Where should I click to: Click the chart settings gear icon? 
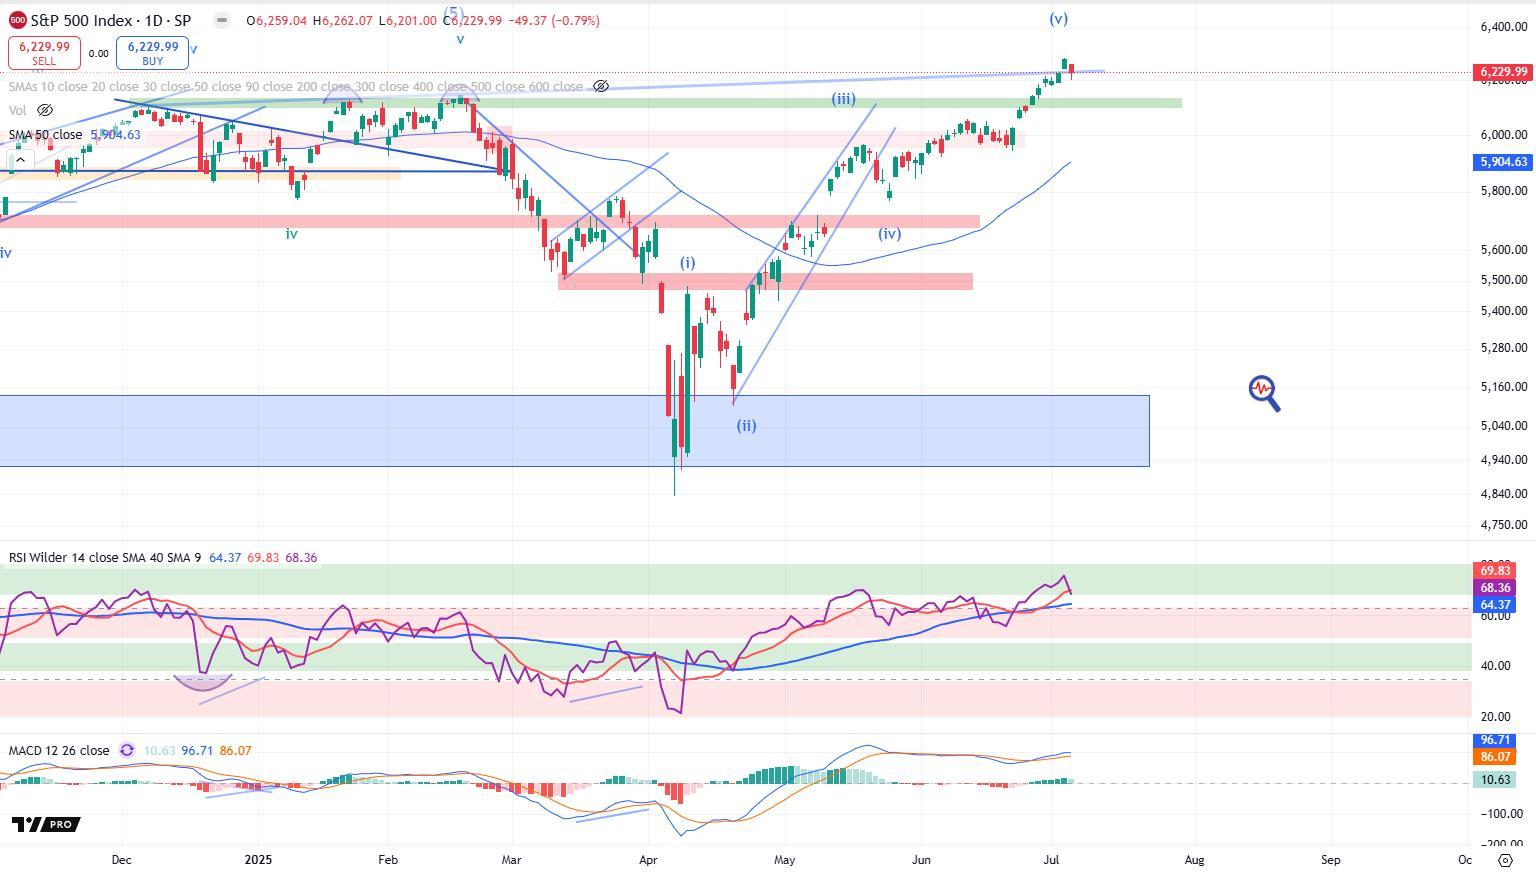1505,860
